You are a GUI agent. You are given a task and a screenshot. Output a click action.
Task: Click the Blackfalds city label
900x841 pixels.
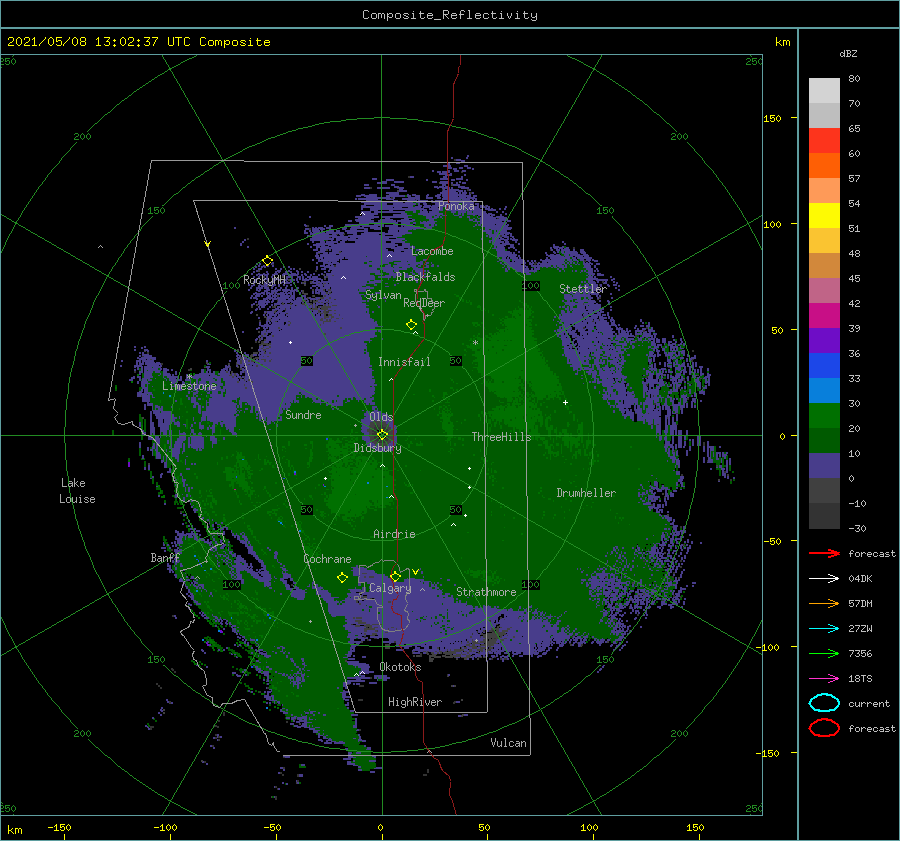pos(425,277)
